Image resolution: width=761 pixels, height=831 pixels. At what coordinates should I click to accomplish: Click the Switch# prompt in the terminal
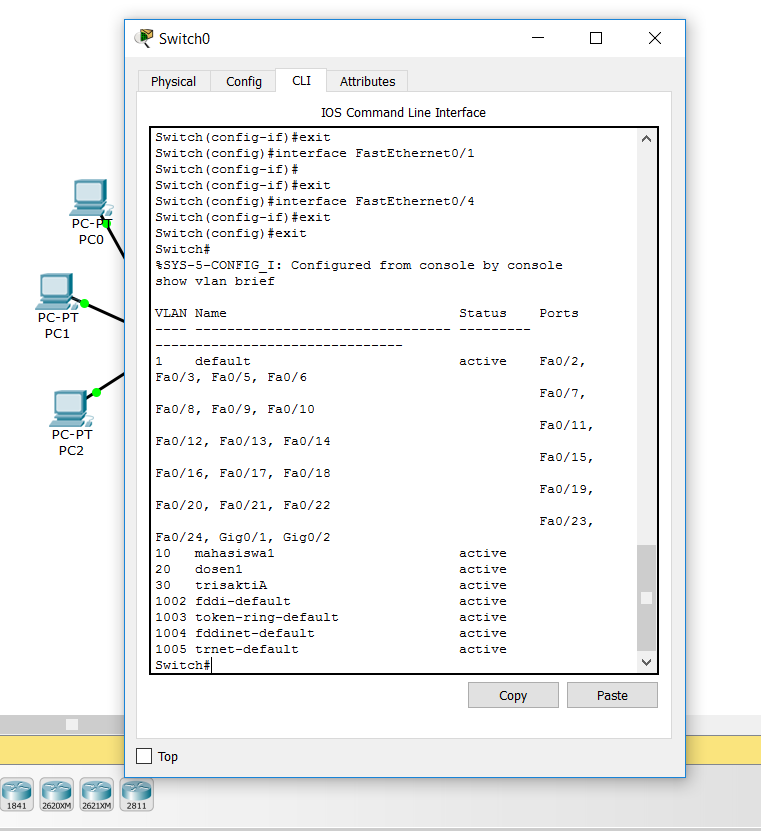tap(183, 665)
